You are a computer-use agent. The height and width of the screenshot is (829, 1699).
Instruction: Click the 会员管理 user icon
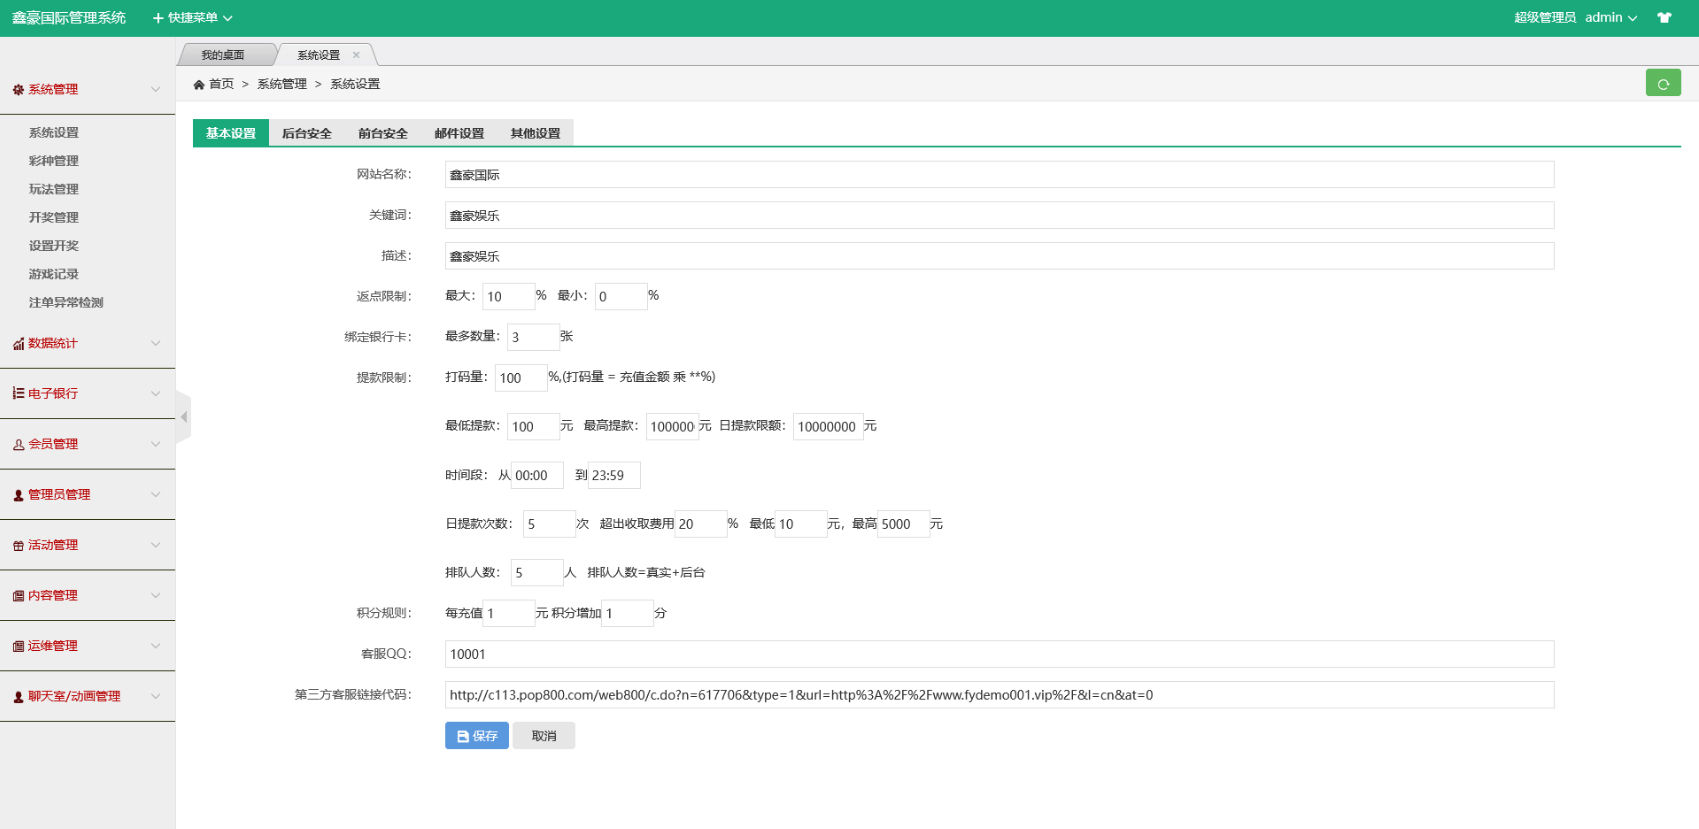(18, 445)
